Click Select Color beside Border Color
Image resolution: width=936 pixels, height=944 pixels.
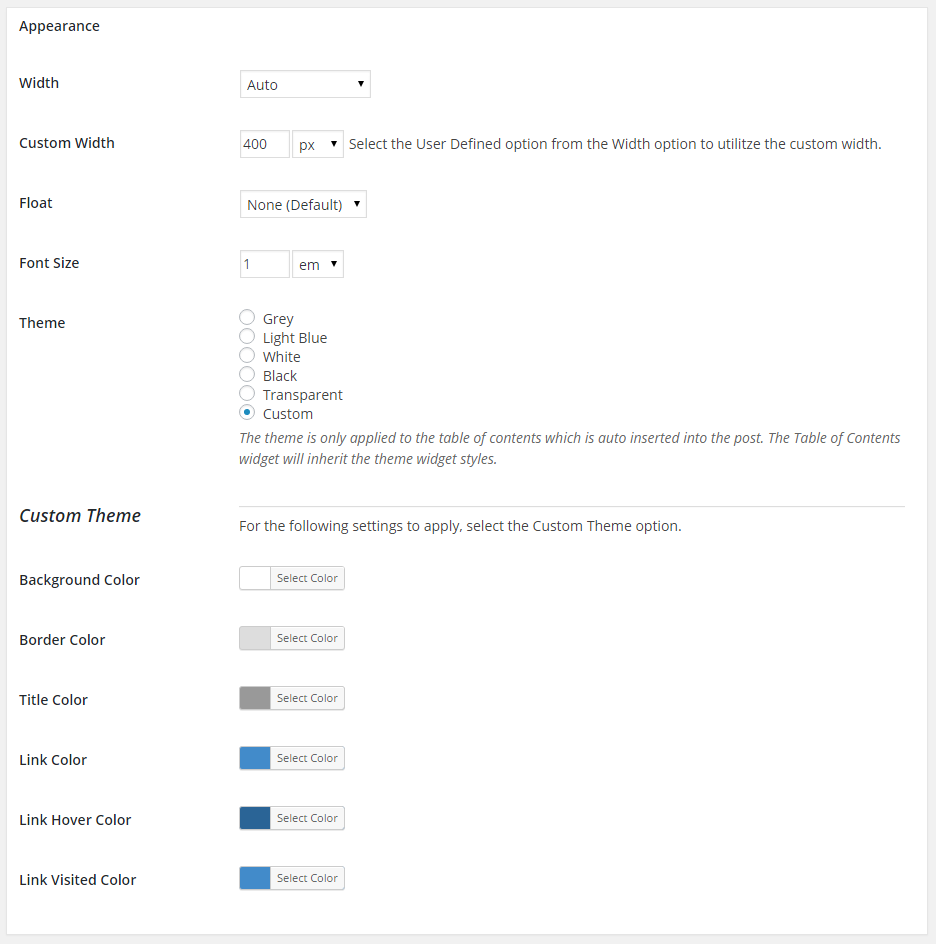tap(307, 638)
